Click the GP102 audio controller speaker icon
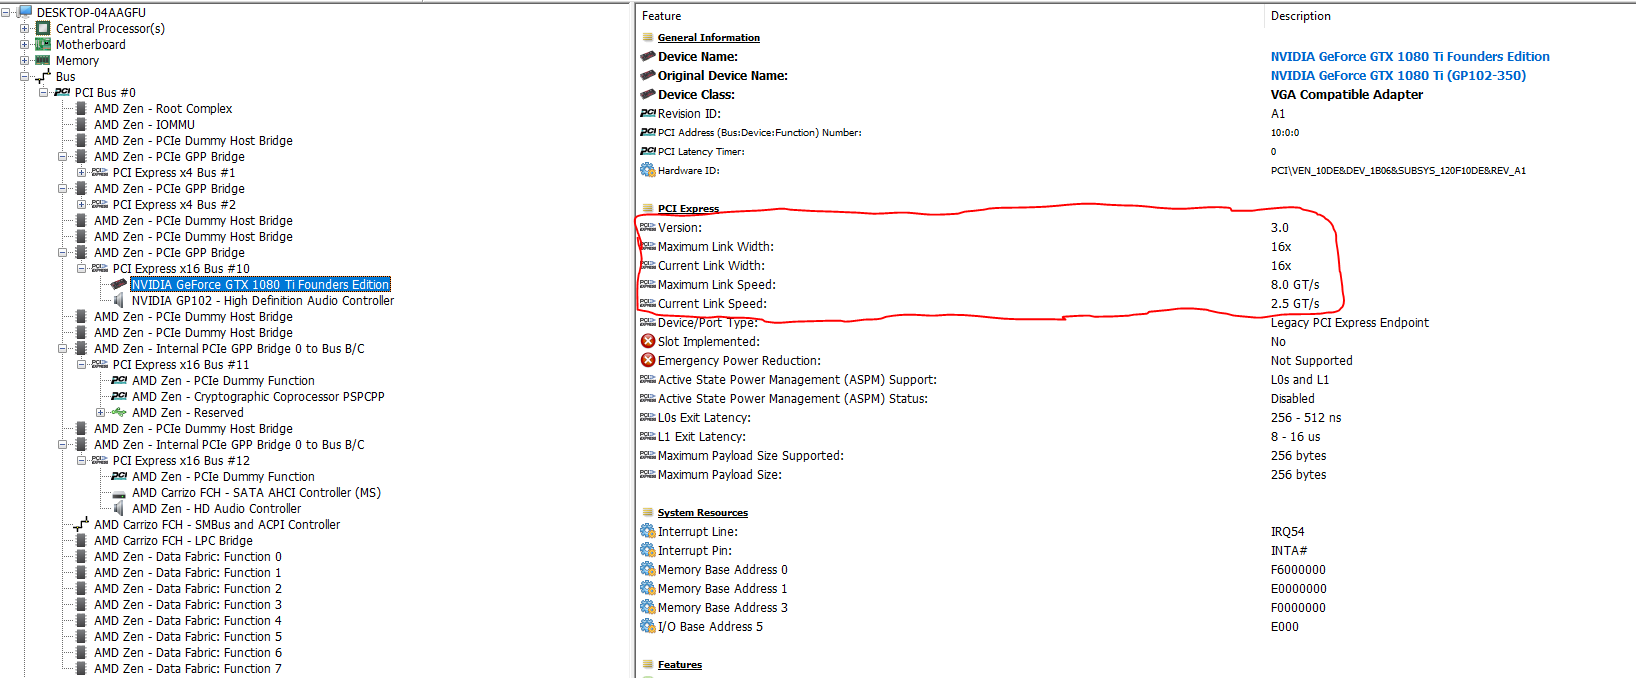The width and height of the screenshot is (1636, 678). pos(119,300)
